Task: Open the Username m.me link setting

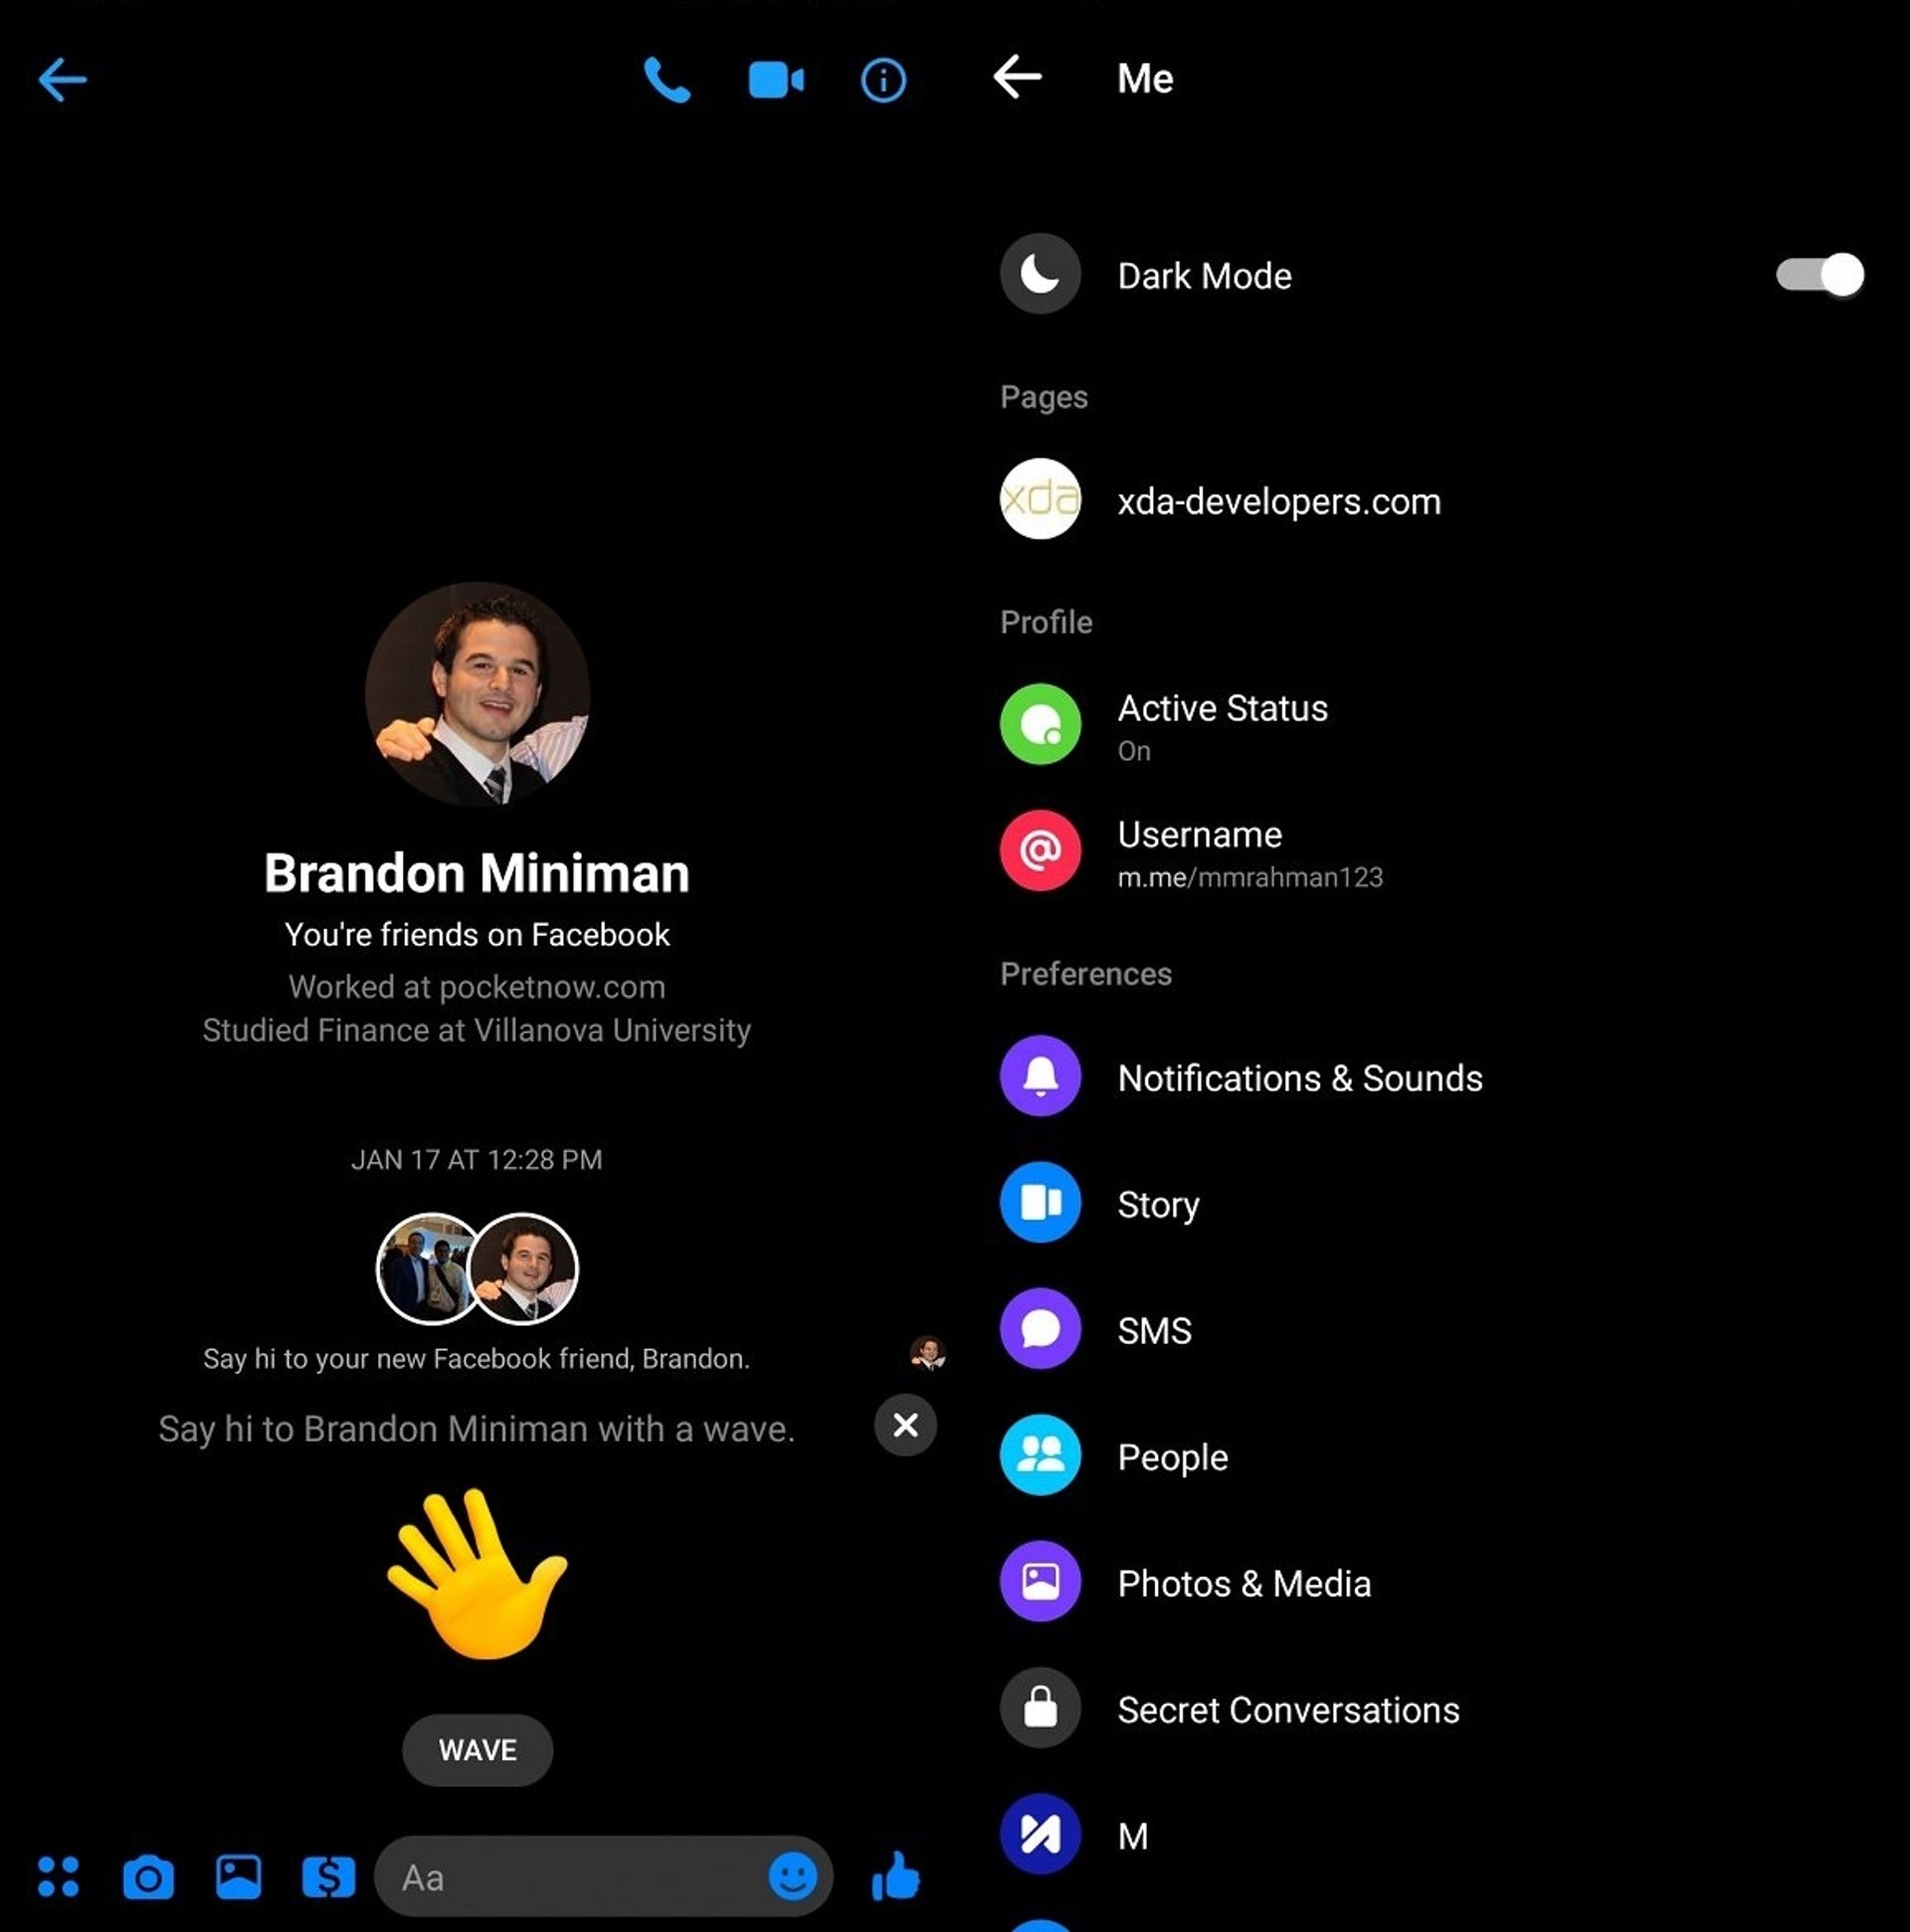Action: tap(1248, 852)
